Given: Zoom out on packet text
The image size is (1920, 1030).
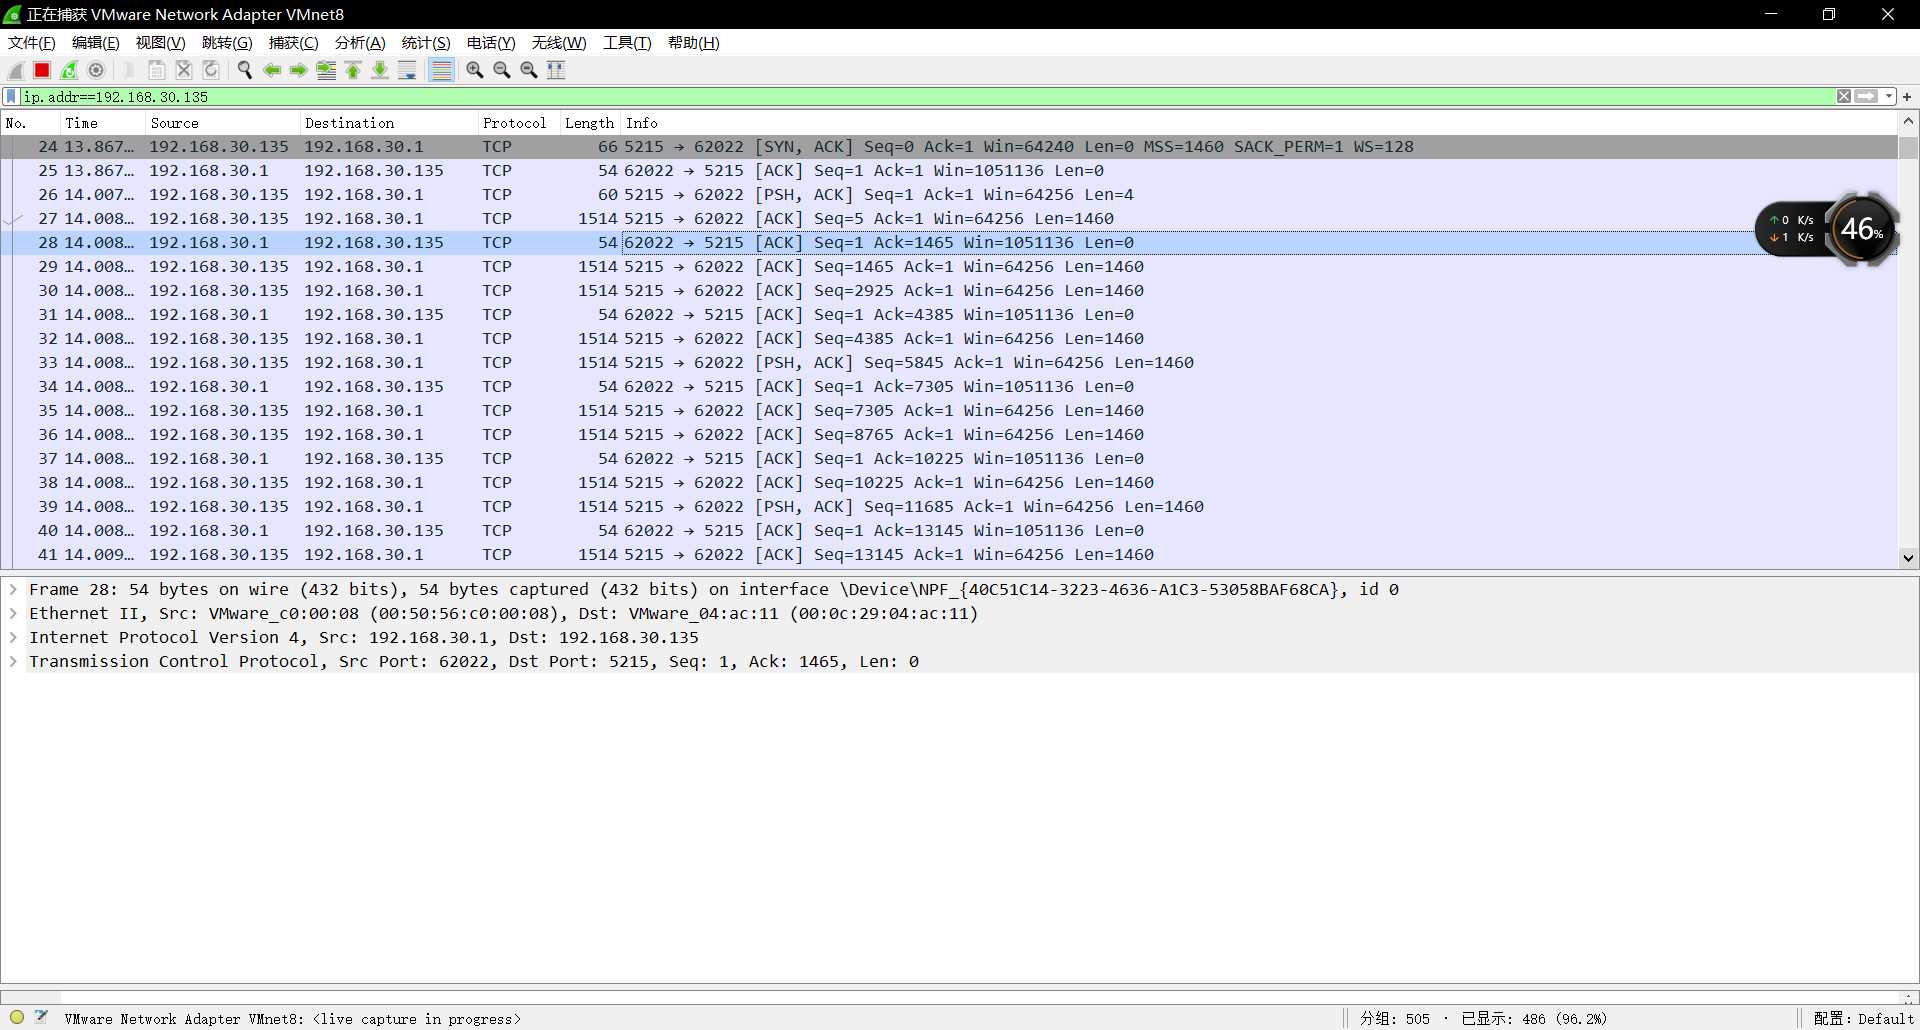Looking at the screenshot, I should click(x=502, y=70).
